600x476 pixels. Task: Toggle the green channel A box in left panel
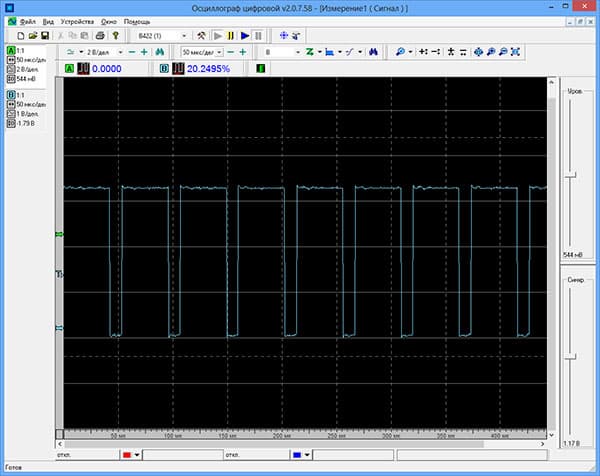(10, 49)
